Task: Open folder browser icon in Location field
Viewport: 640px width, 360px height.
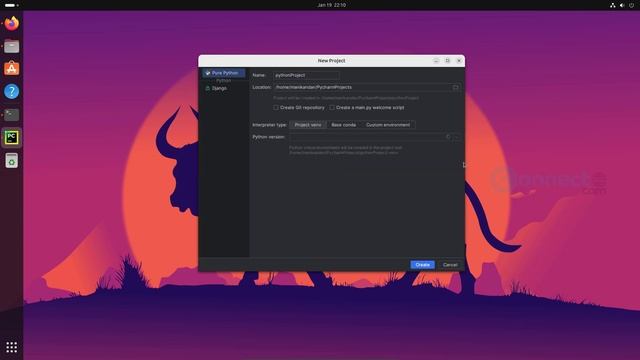Action: pos(456,87)
